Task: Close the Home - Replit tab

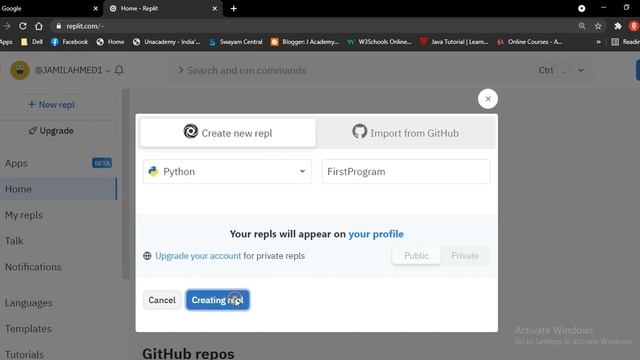Action: click(x=215, y=8)
